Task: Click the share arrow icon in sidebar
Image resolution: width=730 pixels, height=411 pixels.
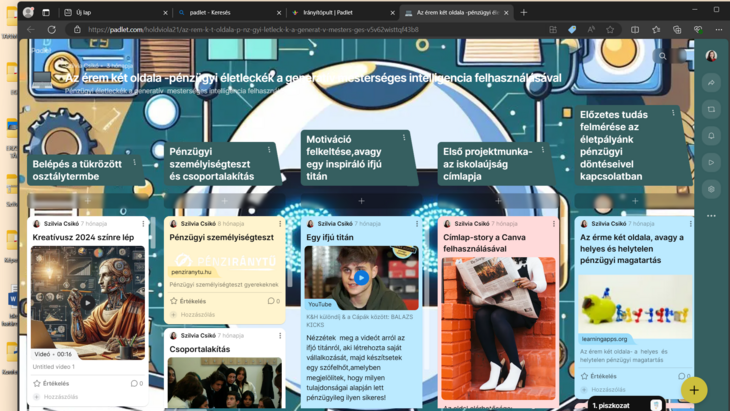Action: click(x=711, y=82)
